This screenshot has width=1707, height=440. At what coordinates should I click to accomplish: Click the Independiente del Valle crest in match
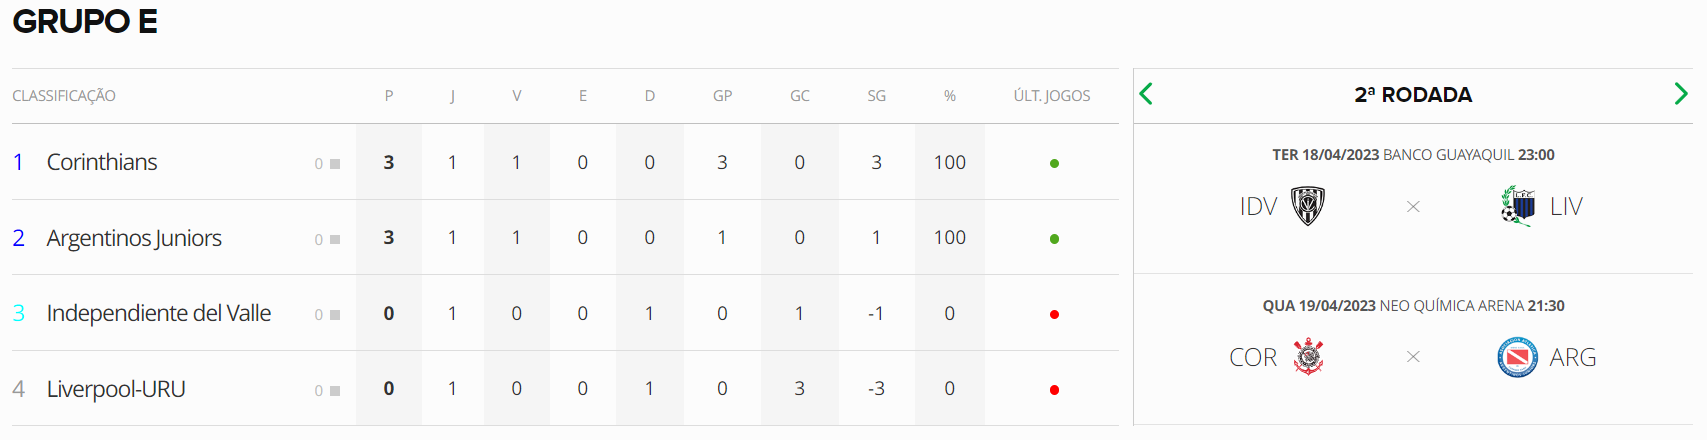(x=1307, y=206)
